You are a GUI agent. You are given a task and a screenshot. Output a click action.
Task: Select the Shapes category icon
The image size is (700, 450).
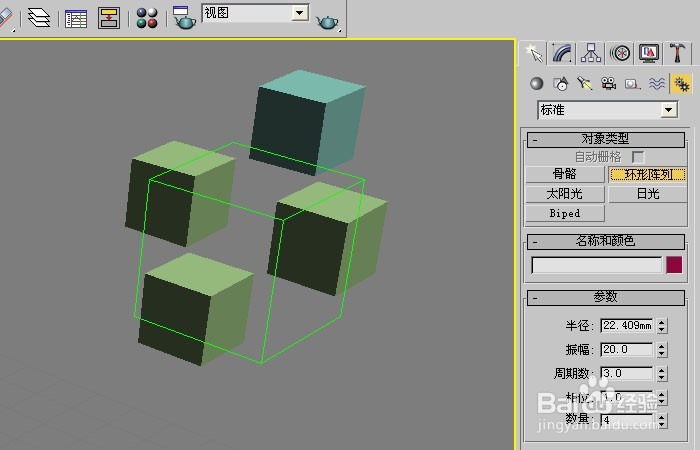tap(561, 83)
